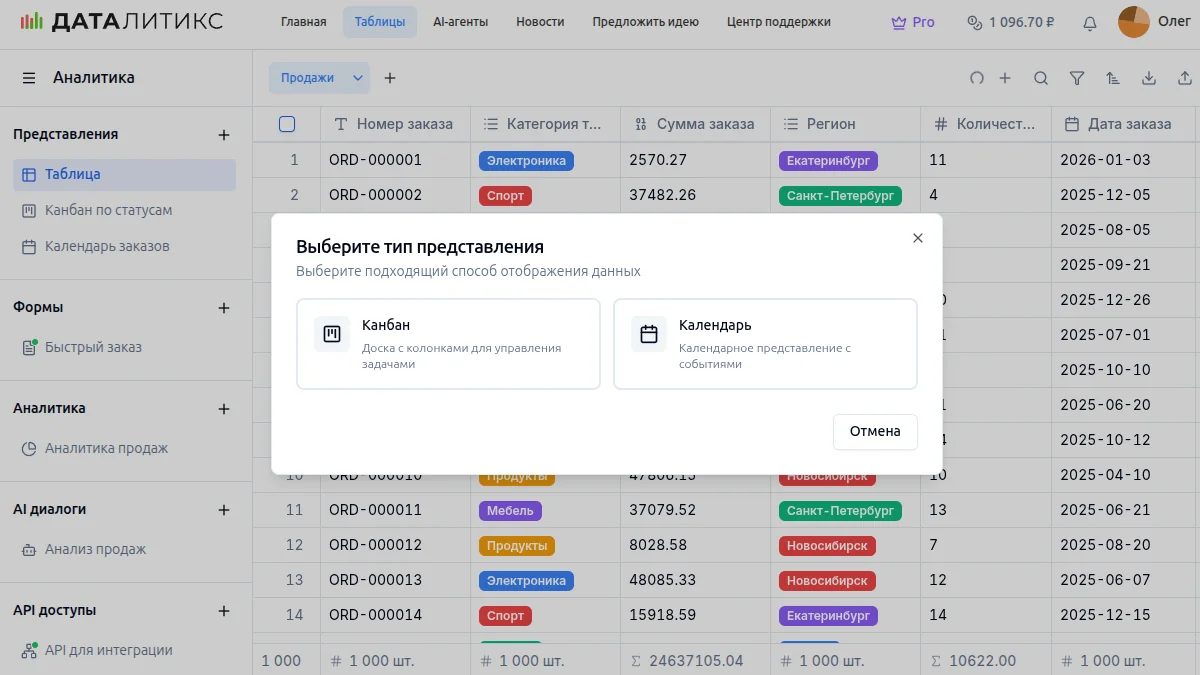
Task: Expand the Продажи tab dropdown chevron
Action: point(357,78)
